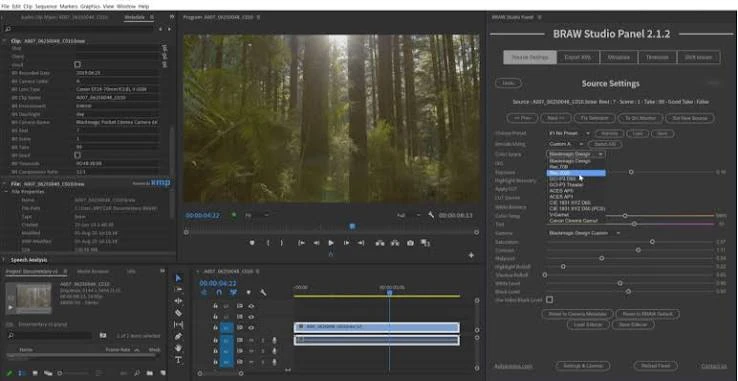
Task: Export frame with the camera icon
Action: click(410, 243)
